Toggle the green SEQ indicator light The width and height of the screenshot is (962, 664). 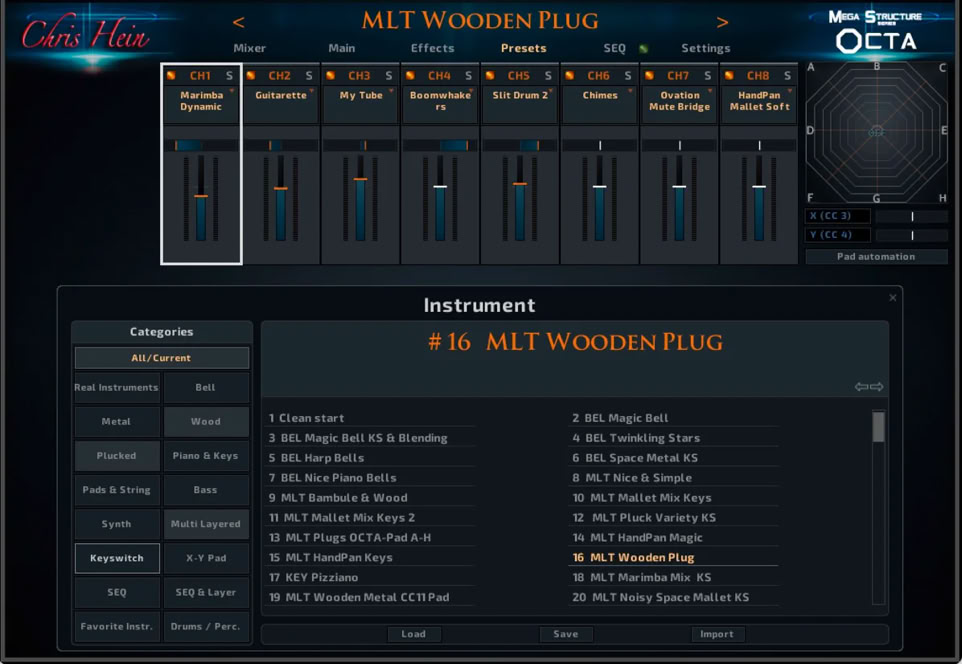[643, 48]
